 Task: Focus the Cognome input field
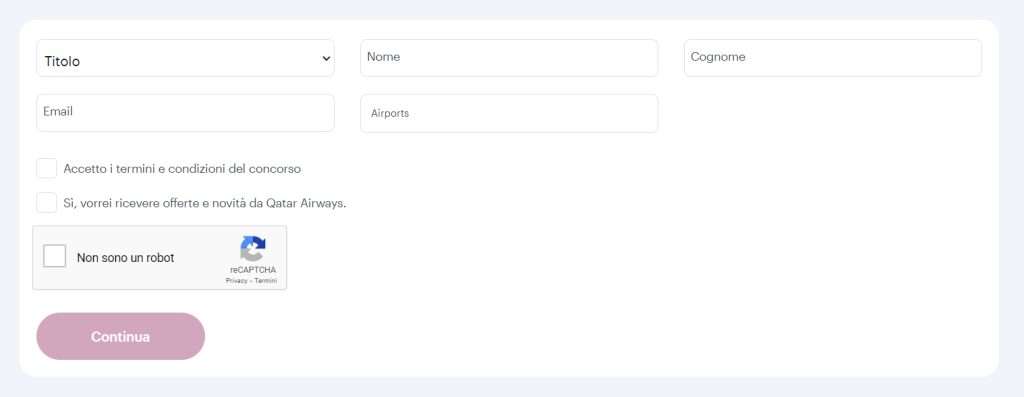833,58
